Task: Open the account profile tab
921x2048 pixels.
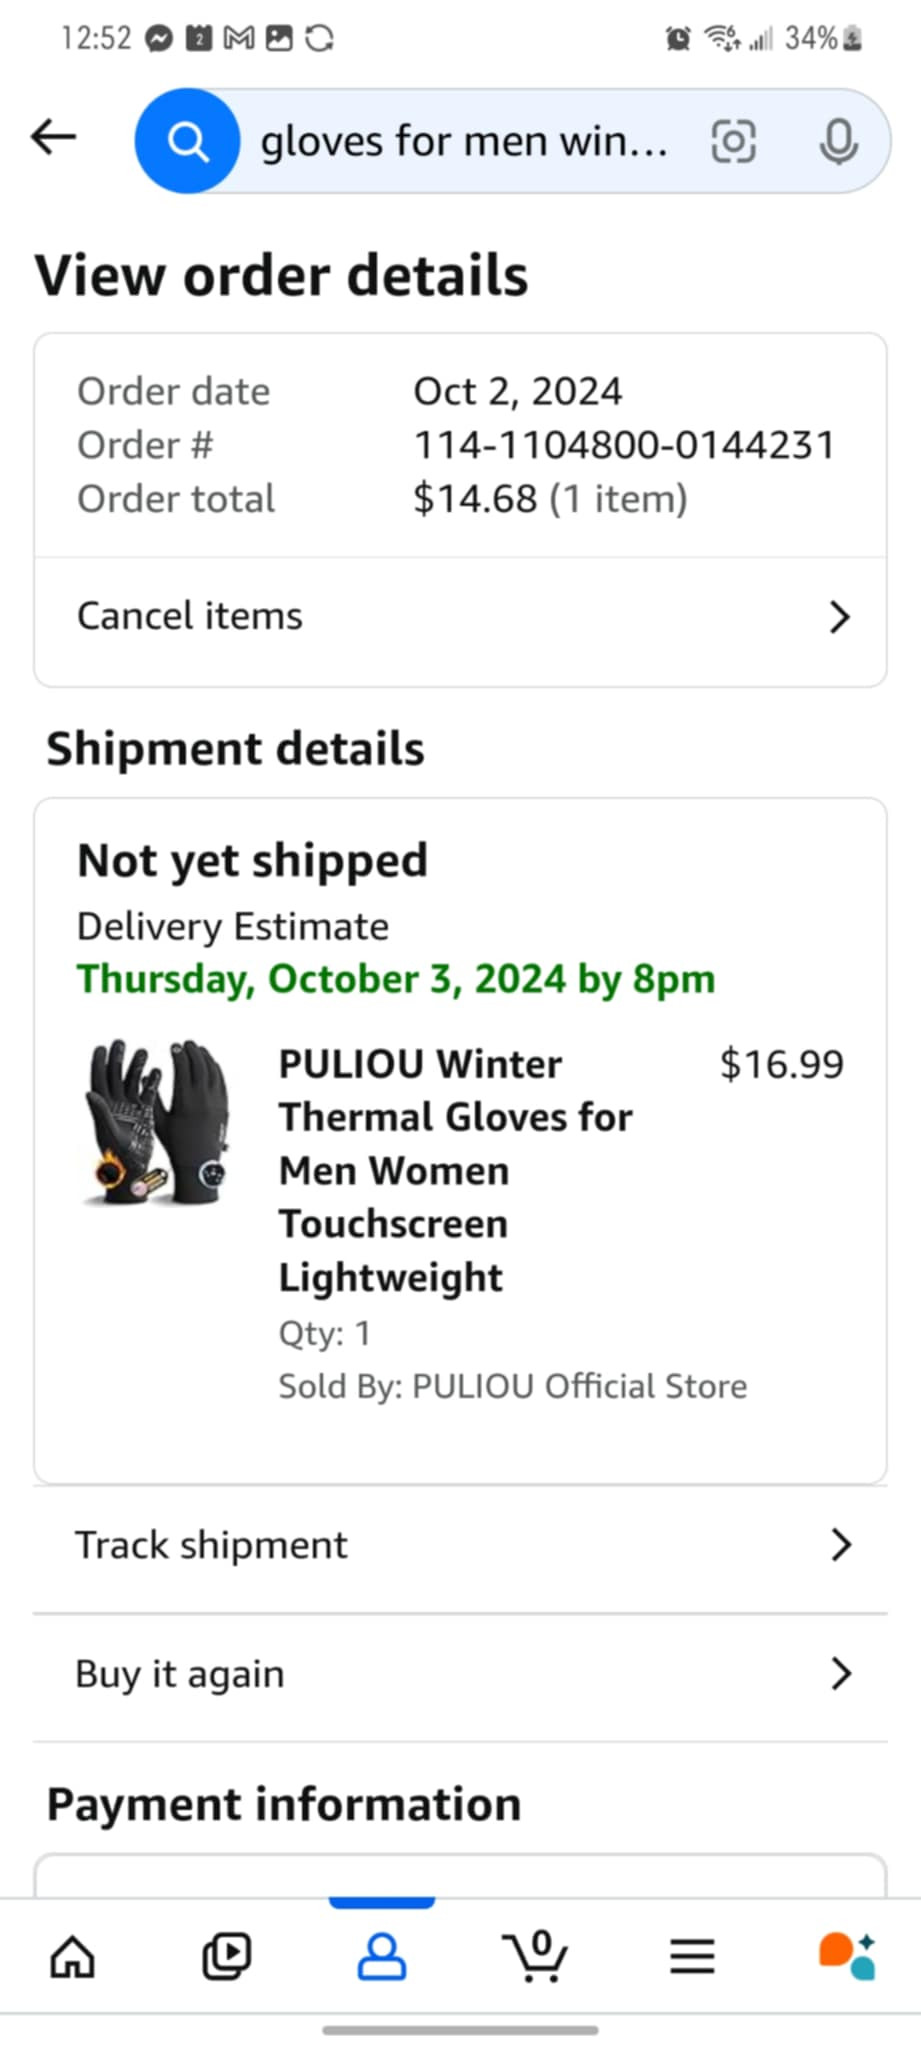Action: click(x=381, y=1956)
